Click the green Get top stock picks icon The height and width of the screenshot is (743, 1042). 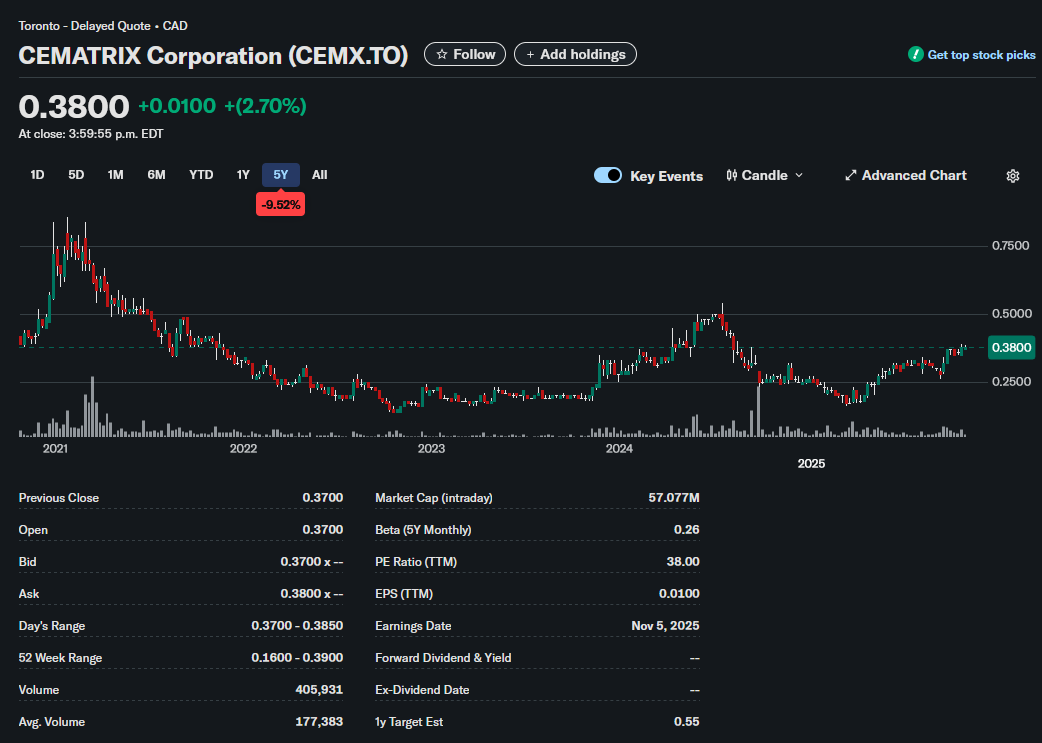click(x=916, y=54)
